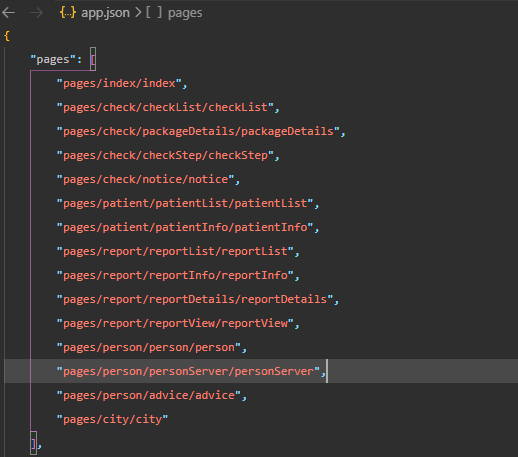Click the closing bracket of pages array
Image resolution: width=518 pixels, height=457 pixels.
point(33,443)
